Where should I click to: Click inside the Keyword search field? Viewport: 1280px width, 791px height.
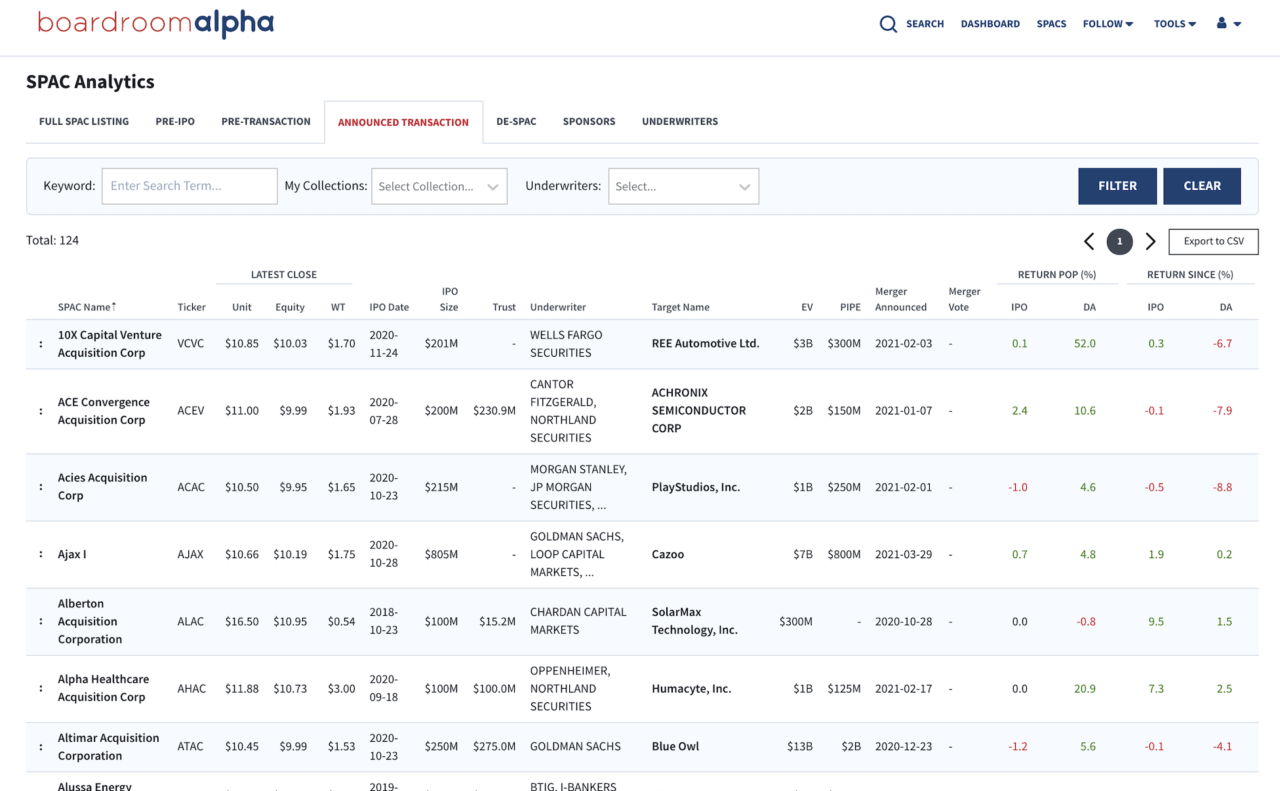pos(189,186)
